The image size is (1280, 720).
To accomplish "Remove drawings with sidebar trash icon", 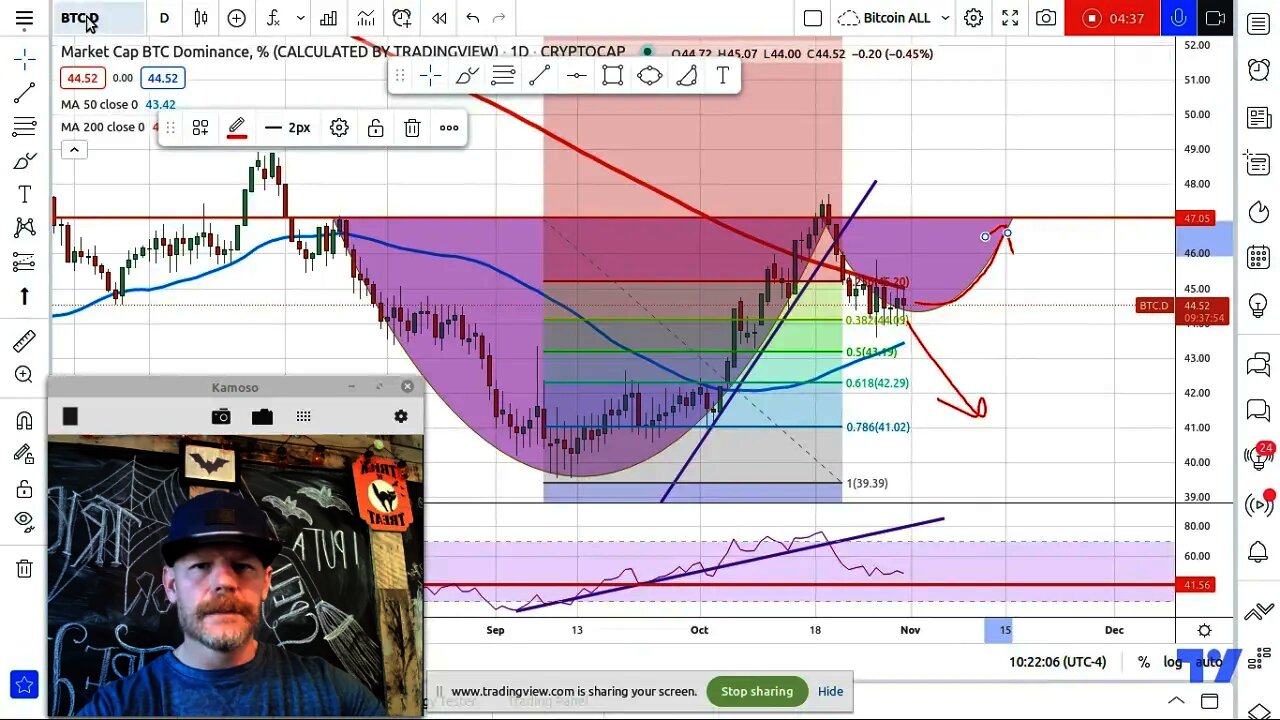I will [25, 568].
